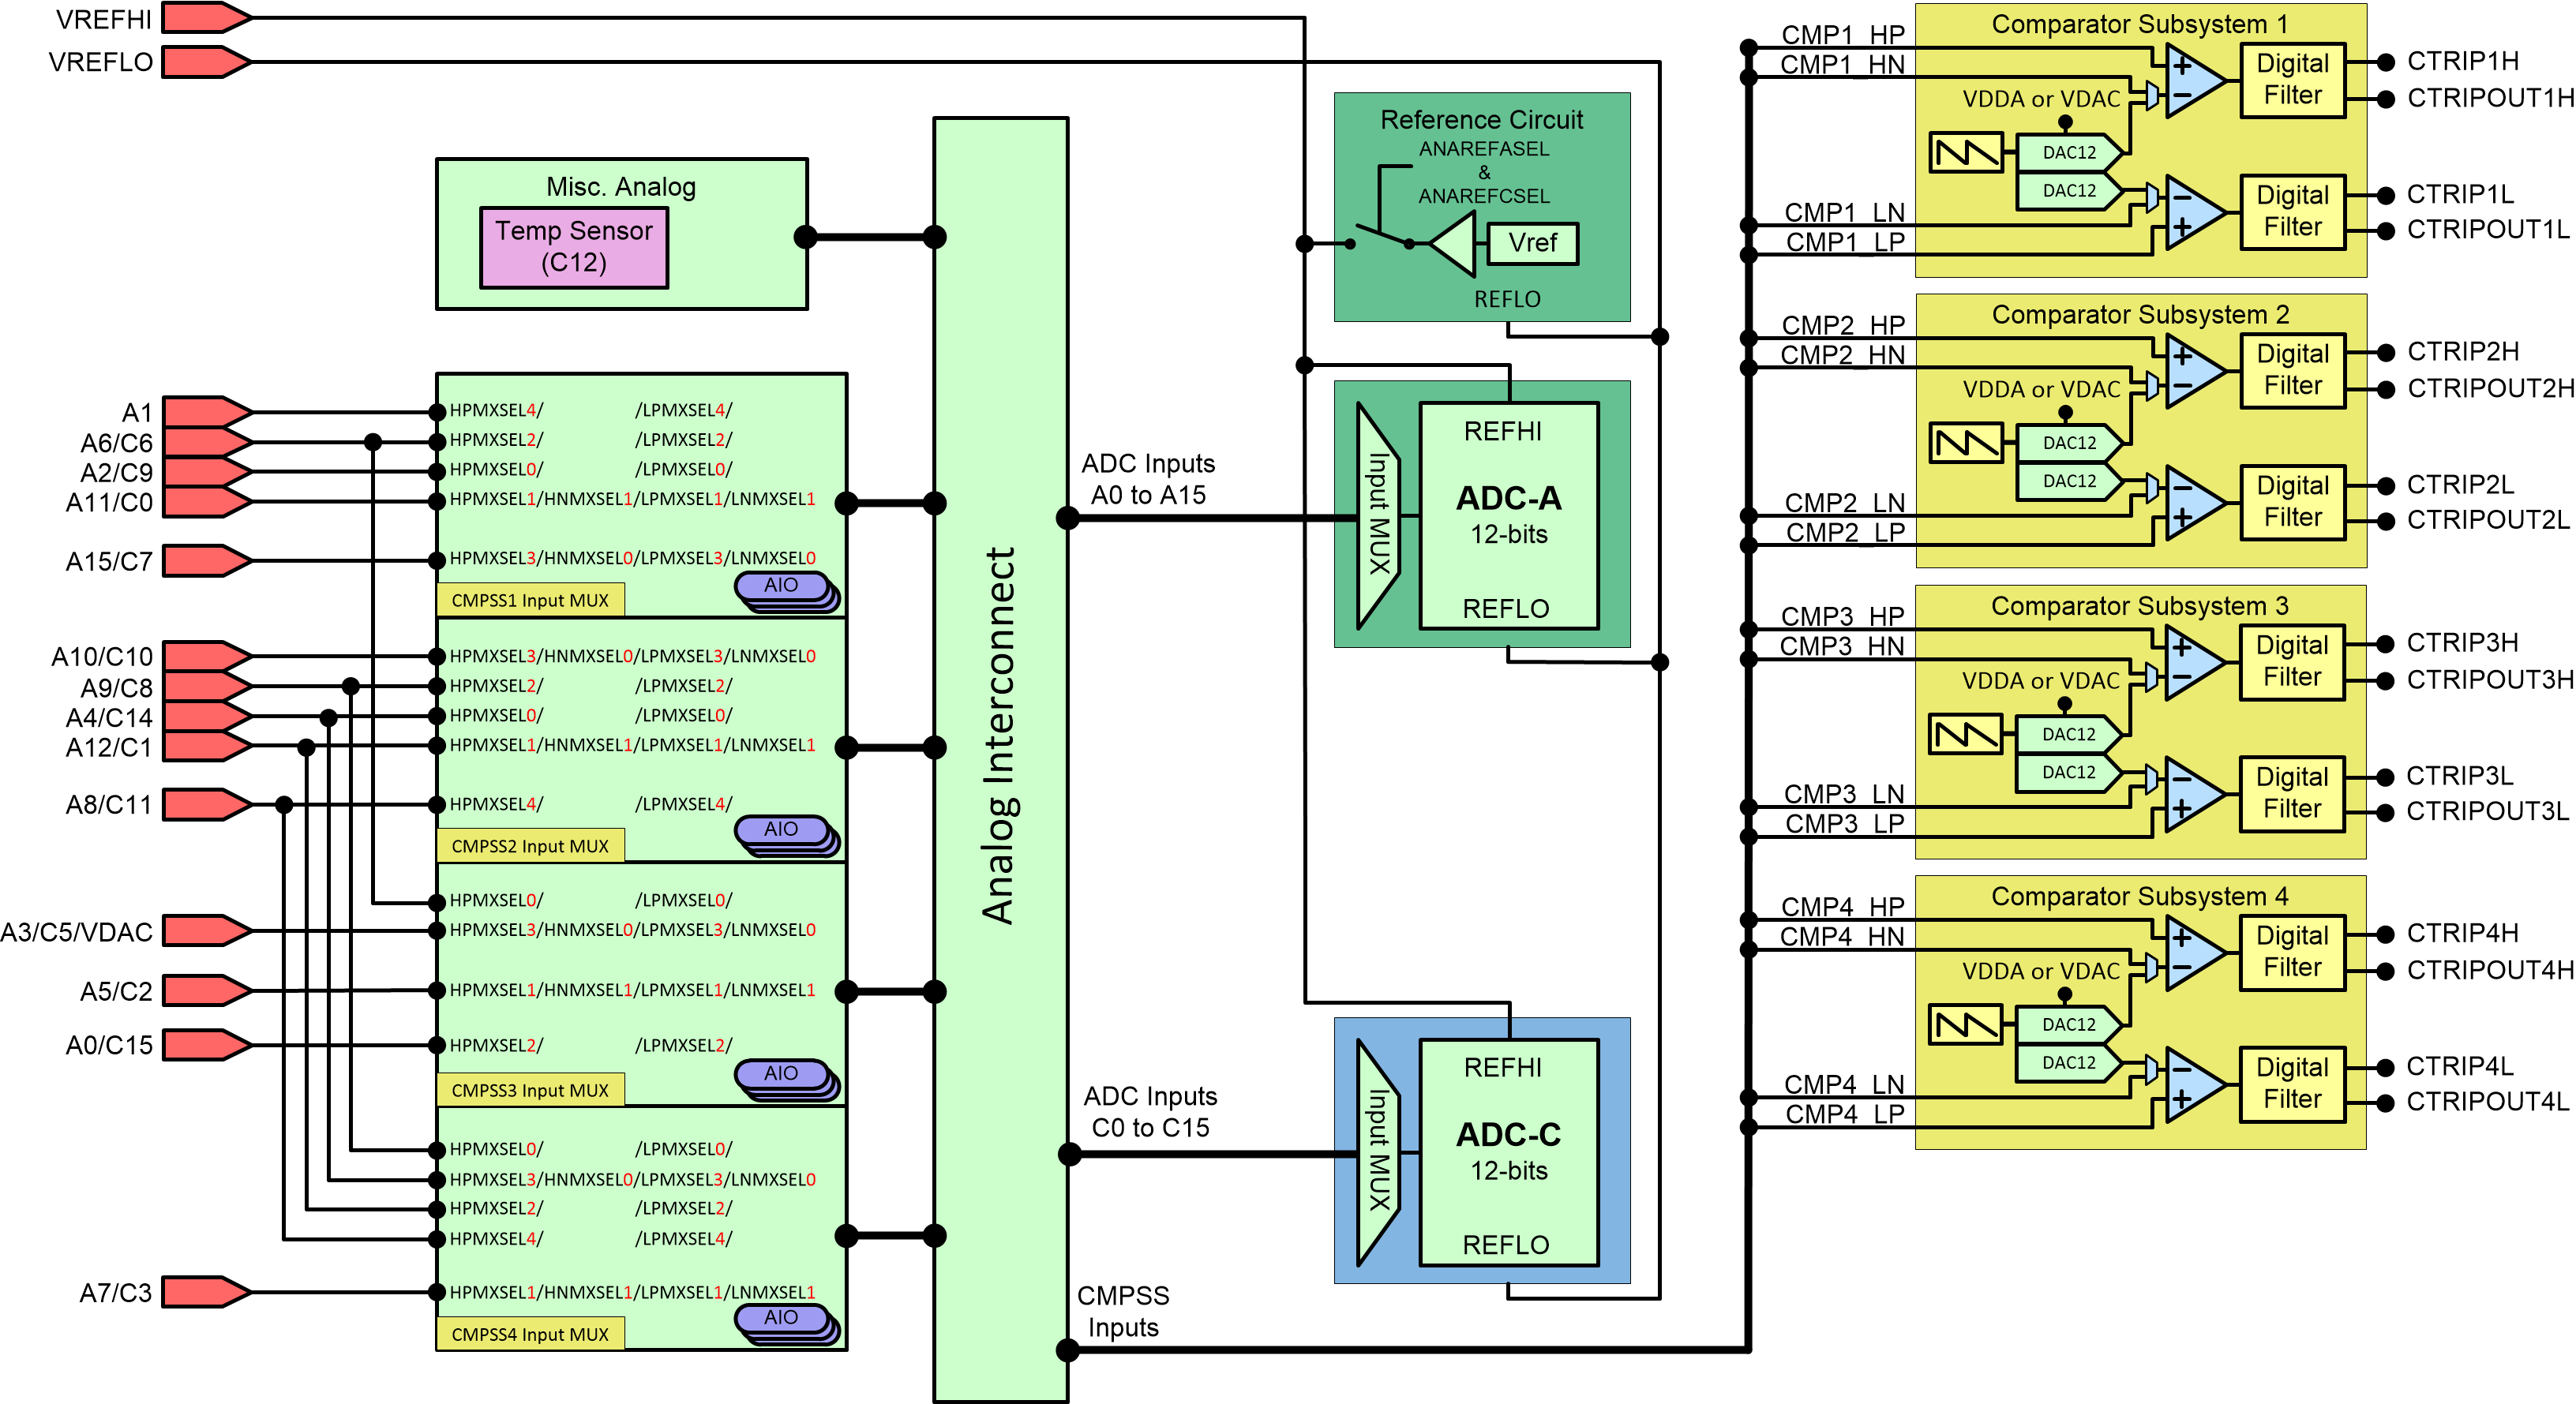The width and height of the screenshot is (2576, 1404).
Task: Click the high comparator triangle in Comparator Subsystem 2
Action: [2195, 371]
